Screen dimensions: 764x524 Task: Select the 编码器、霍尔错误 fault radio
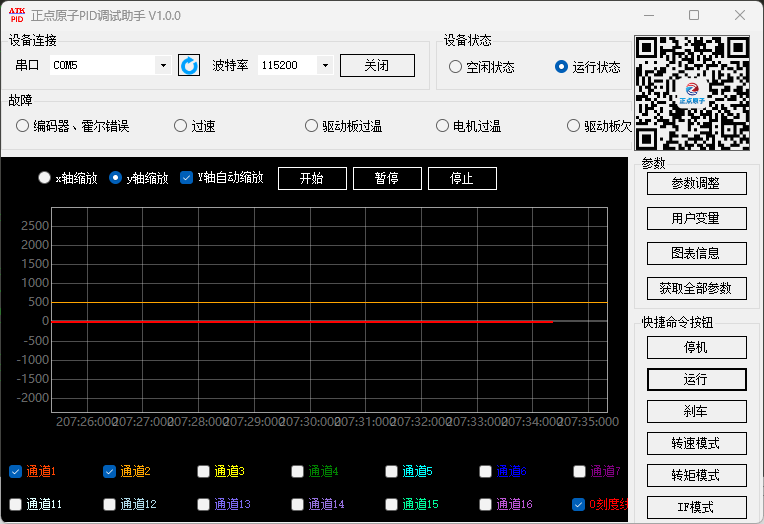point(22,126)
